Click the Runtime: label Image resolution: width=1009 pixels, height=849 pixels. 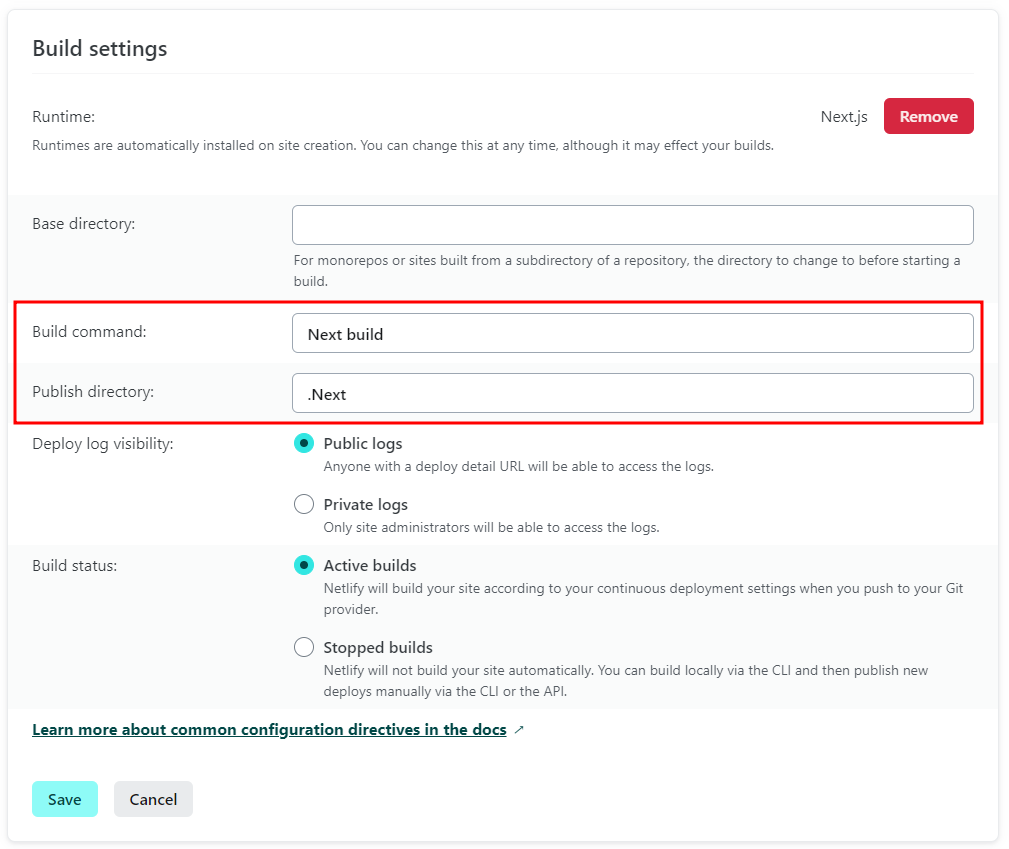63,117
